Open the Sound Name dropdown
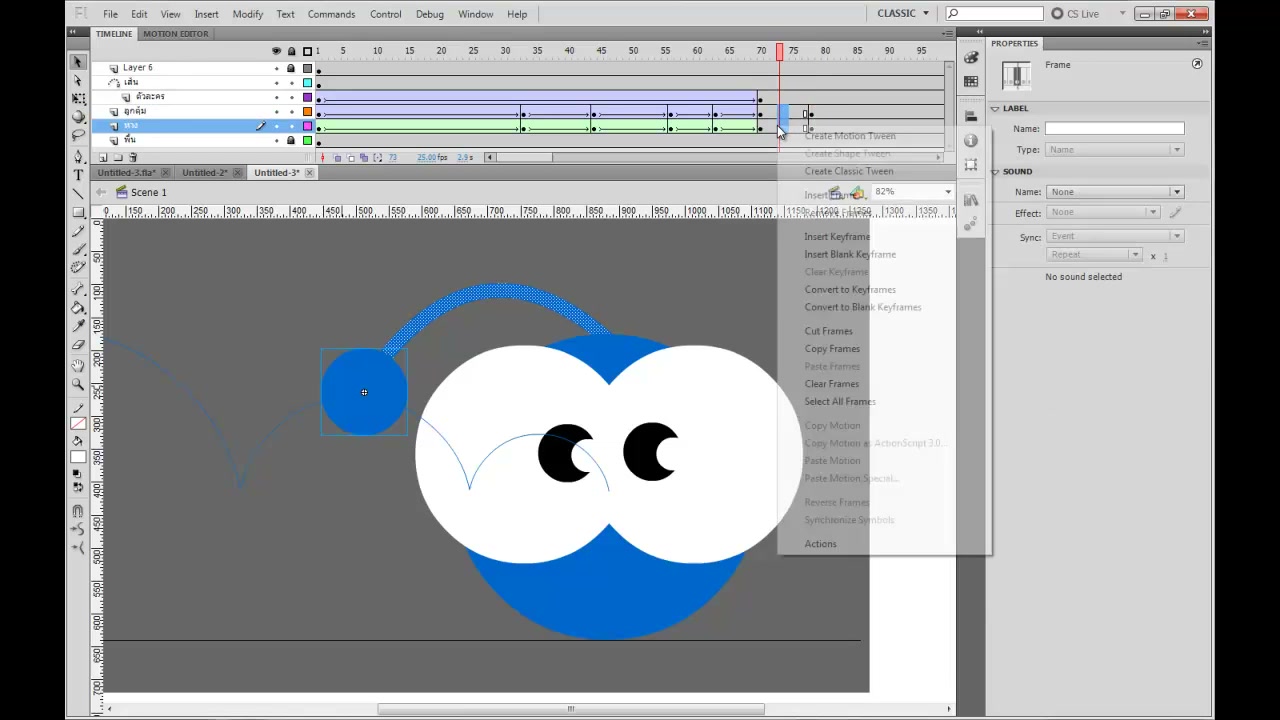 (x=1116, y=192)
